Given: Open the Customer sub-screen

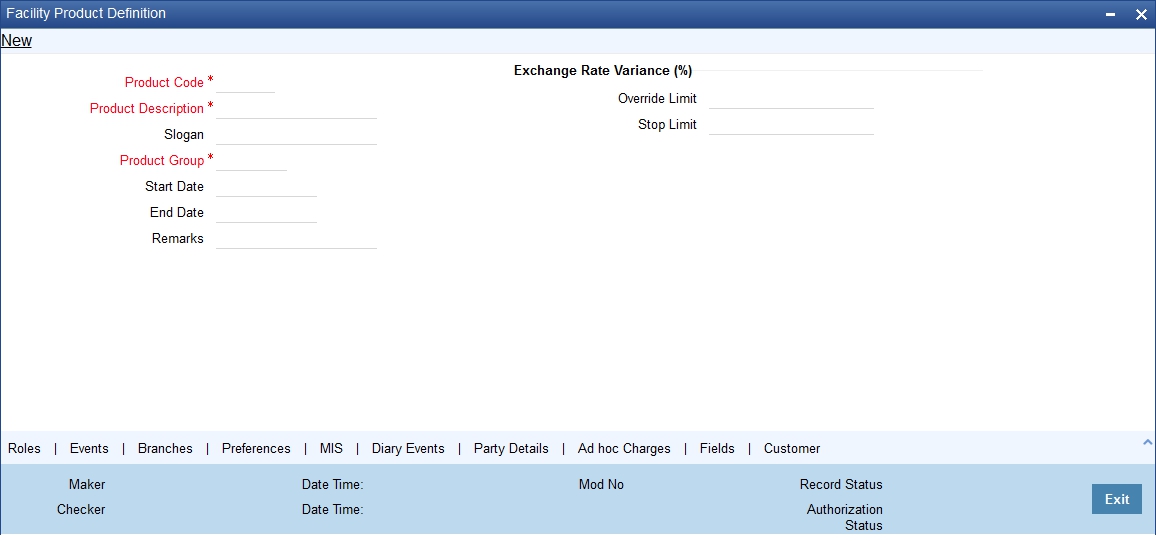Looking at the screenshot, I should (x=792, y=448).
